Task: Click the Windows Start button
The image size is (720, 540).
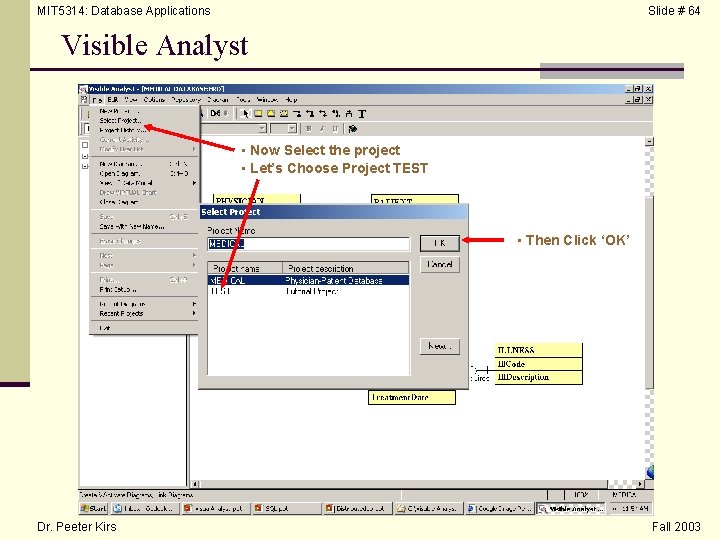Action: click(x=93, y=508)
